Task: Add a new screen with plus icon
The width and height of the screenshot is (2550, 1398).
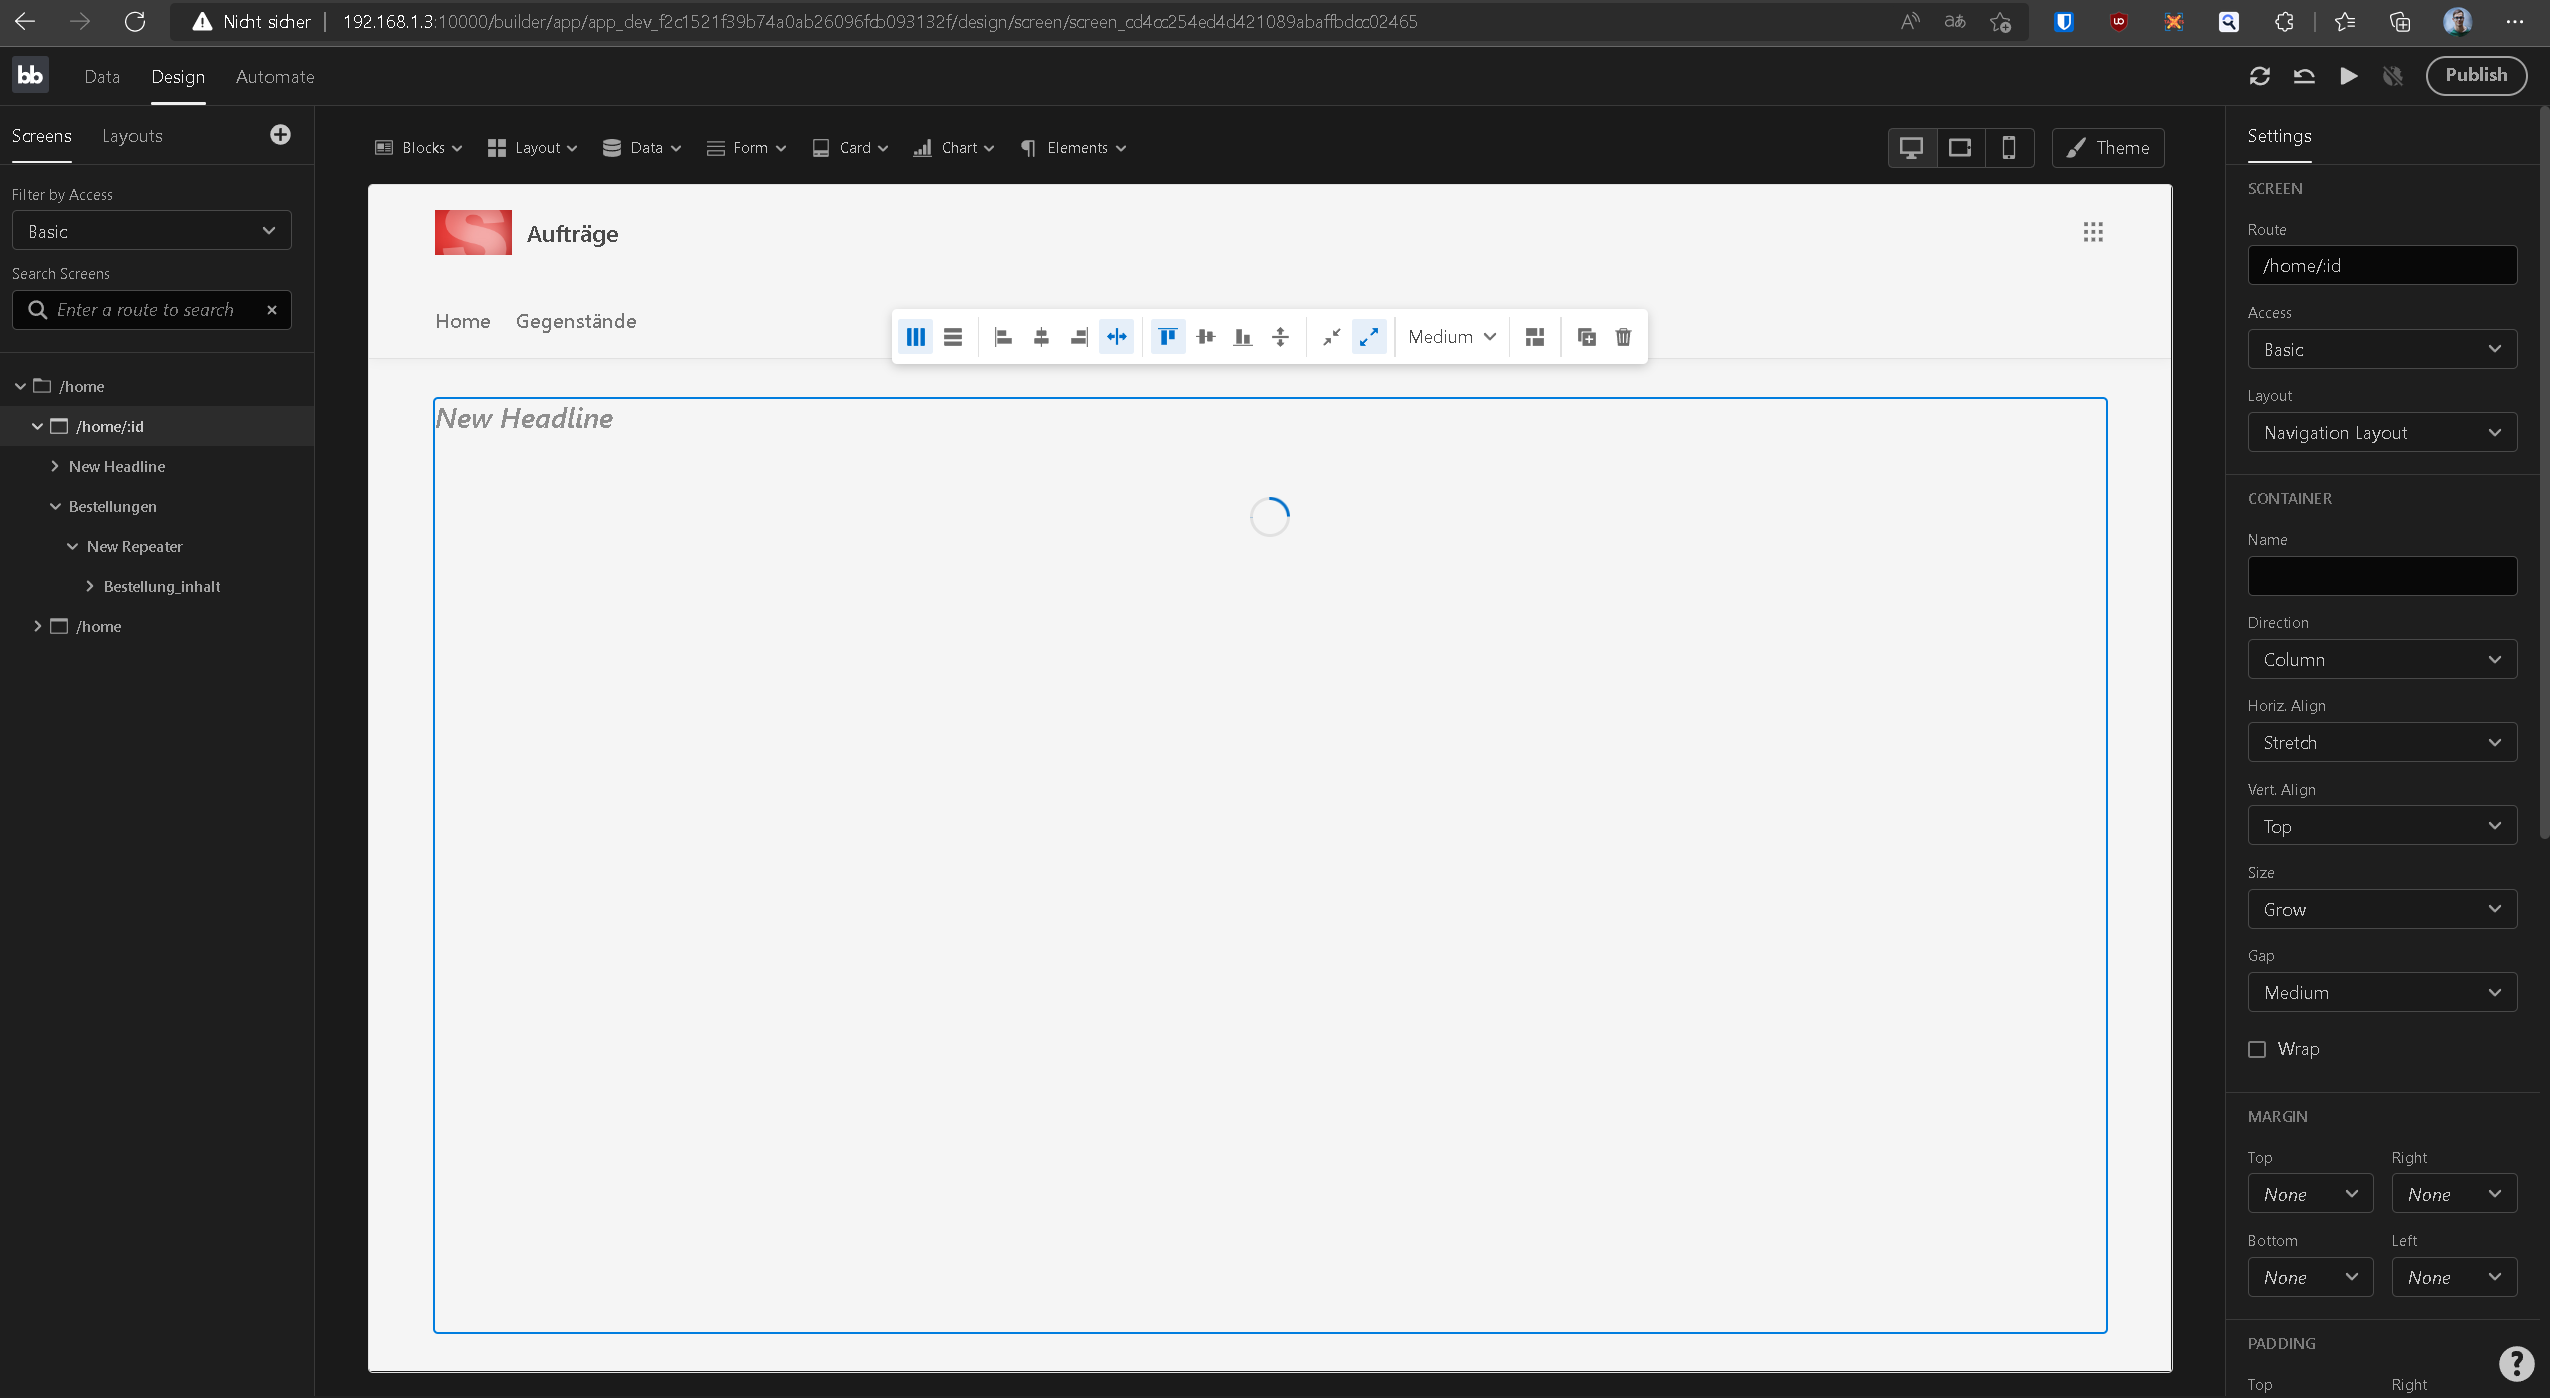Action: (280, 135)
